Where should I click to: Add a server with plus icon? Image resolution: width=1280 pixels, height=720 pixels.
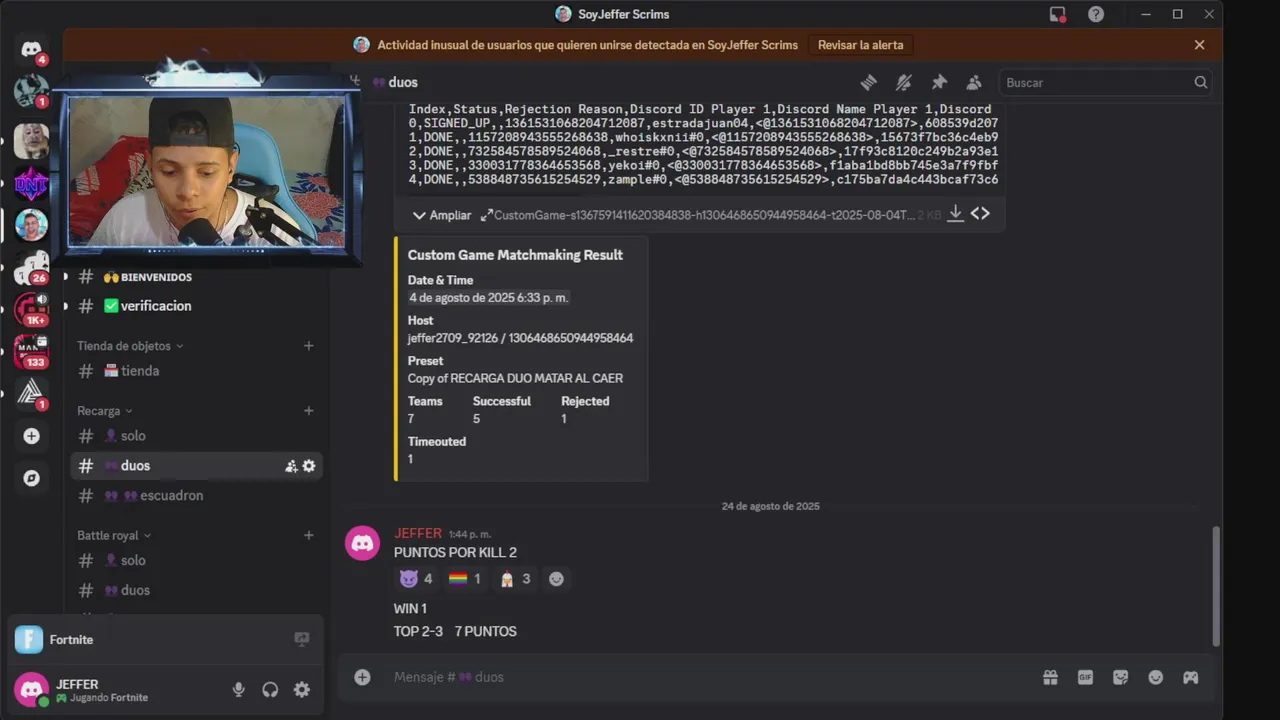pyautogui.click(x=31, y=436)
